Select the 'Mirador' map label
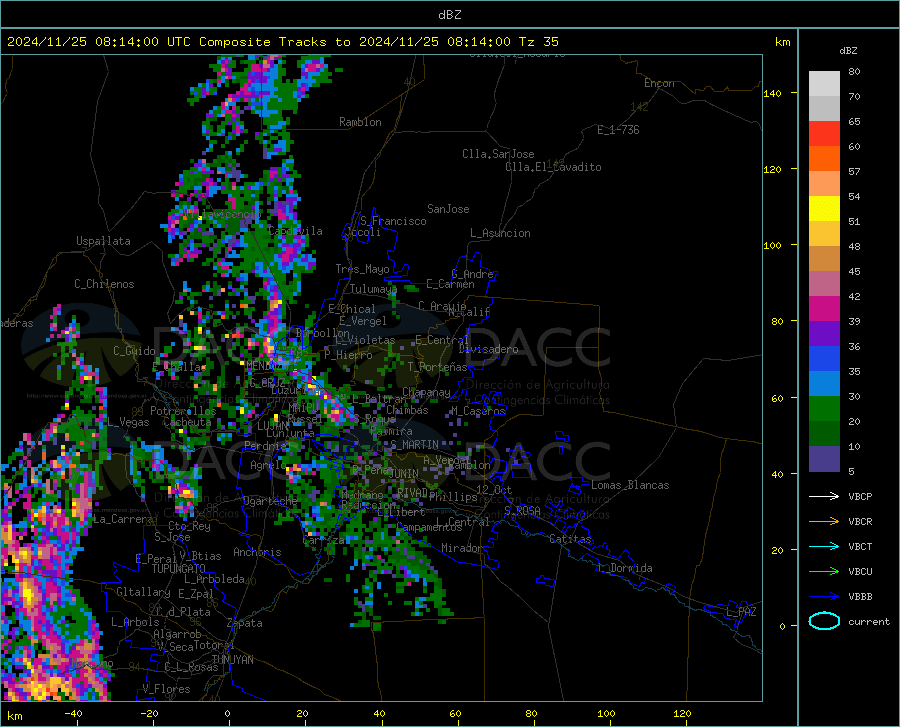This screenshot has height=727, width=900. tap(461, 548)
